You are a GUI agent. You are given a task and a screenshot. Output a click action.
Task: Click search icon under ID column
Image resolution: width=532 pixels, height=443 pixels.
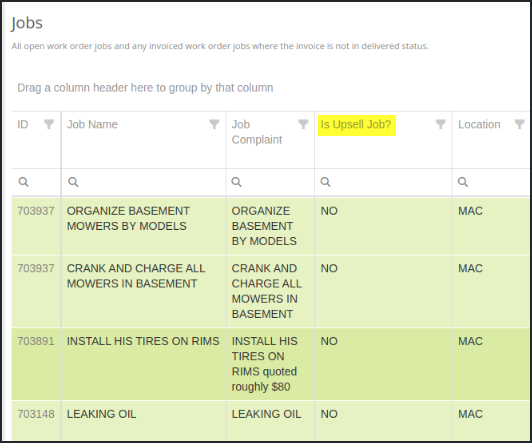[x=23, y=182]
